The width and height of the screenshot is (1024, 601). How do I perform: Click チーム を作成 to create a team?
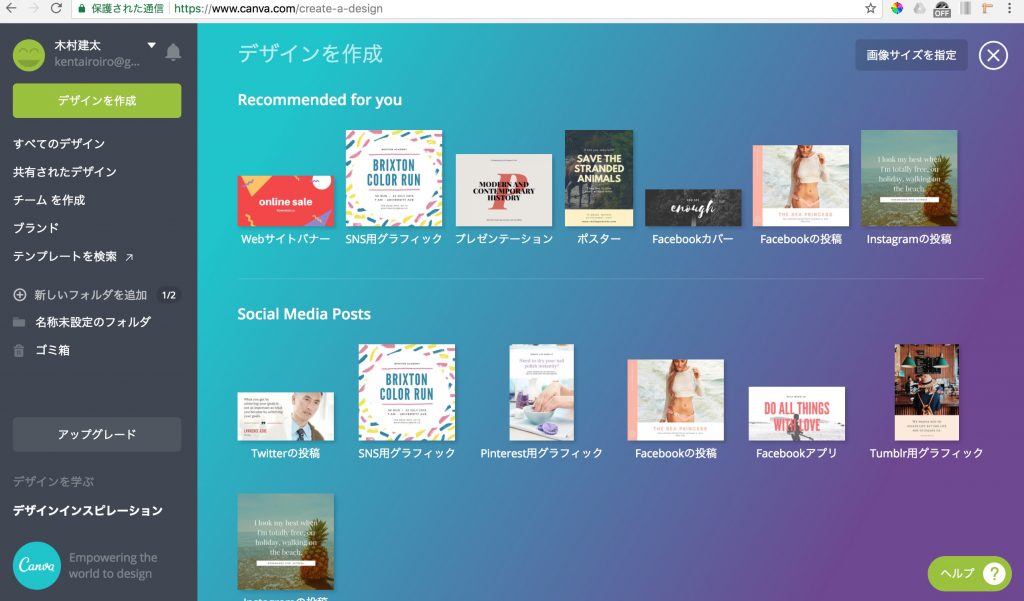(x=52, y=199)
